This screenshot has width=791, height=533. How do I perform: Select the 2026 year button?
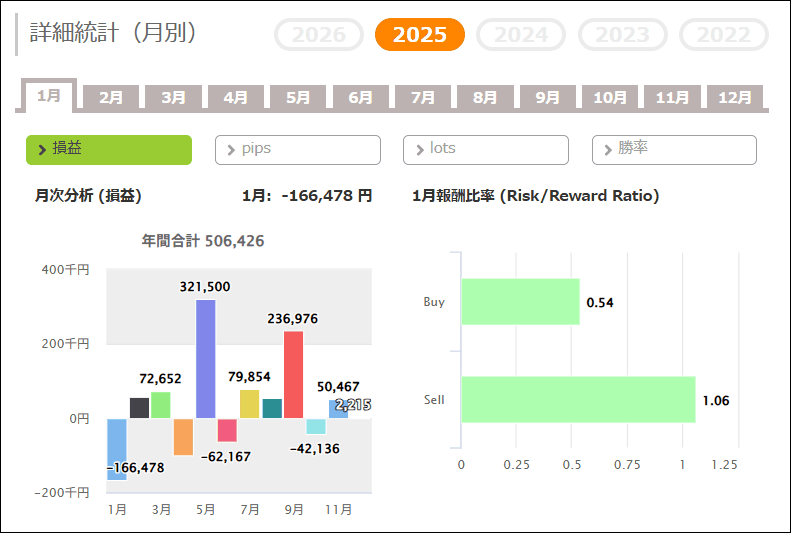(319, 35)
